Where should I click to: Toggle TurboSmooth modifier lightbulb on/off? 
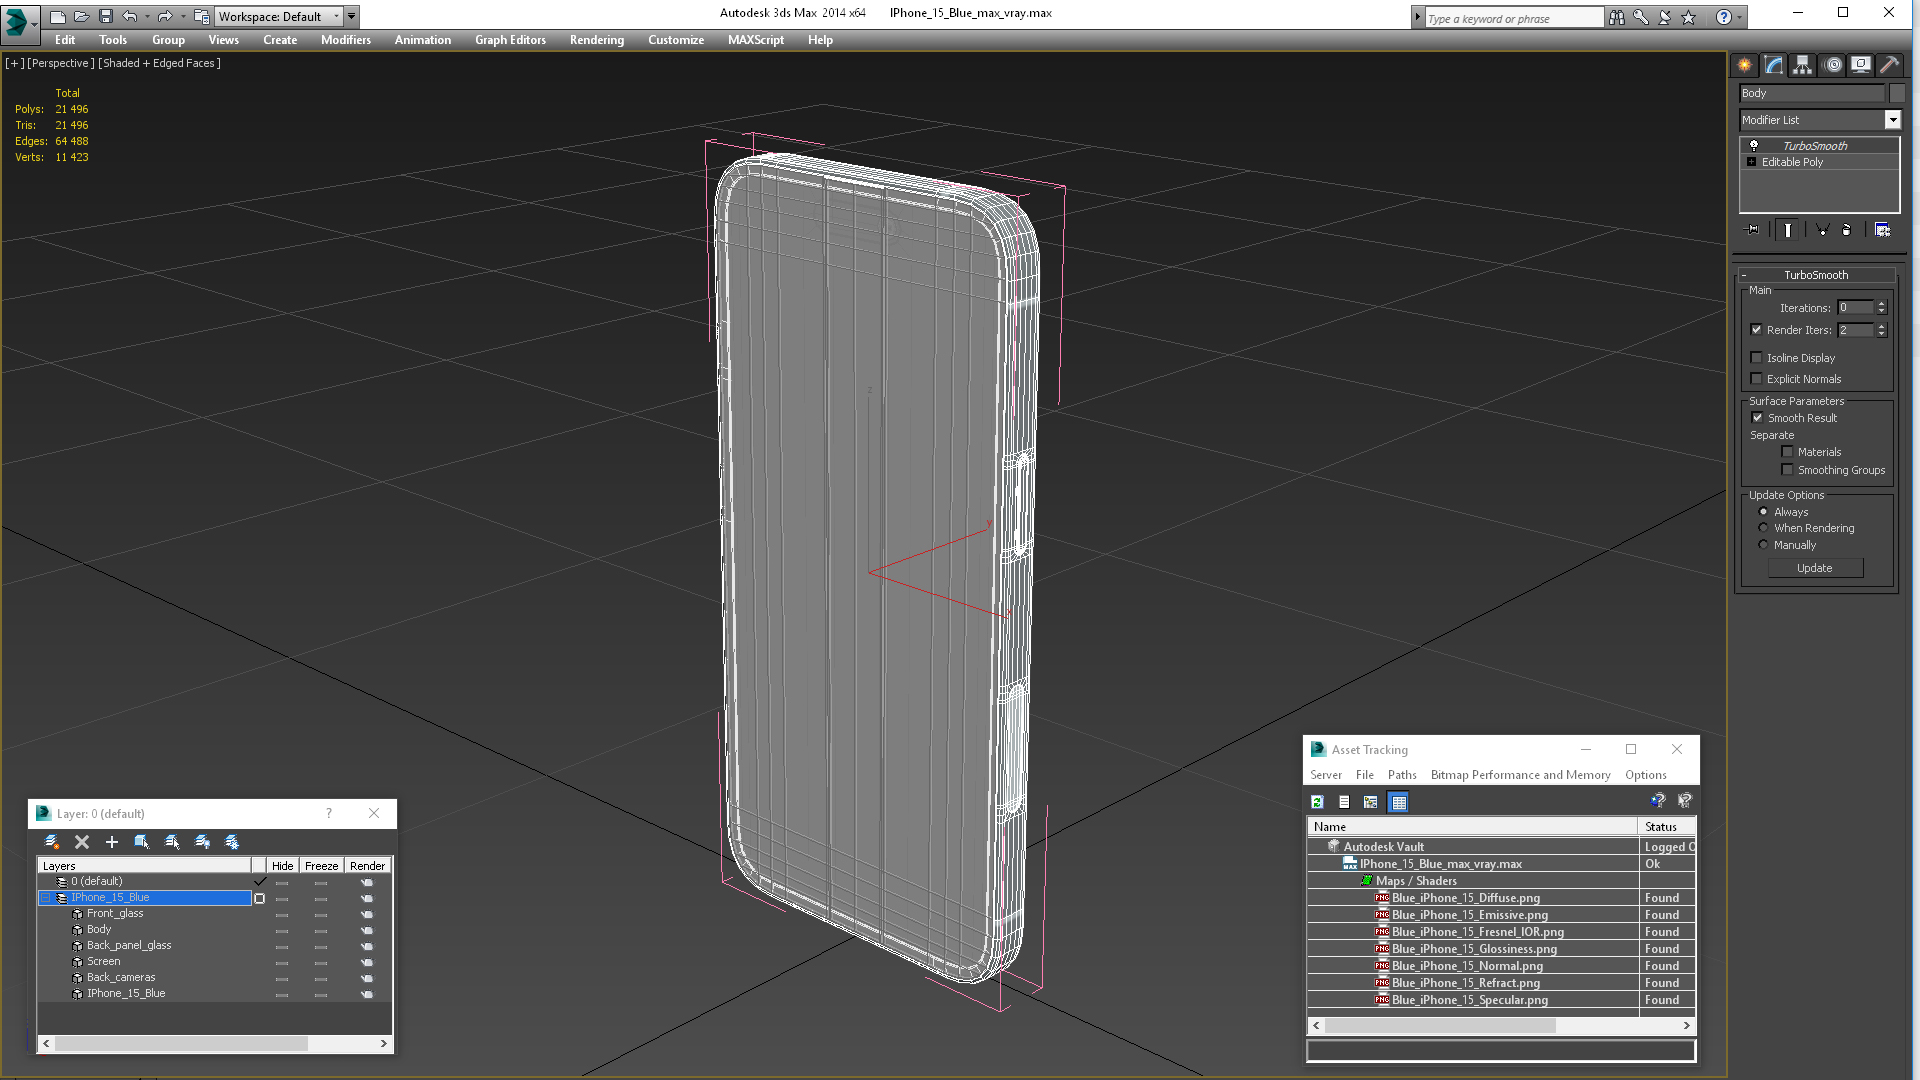pos(1753,146)
